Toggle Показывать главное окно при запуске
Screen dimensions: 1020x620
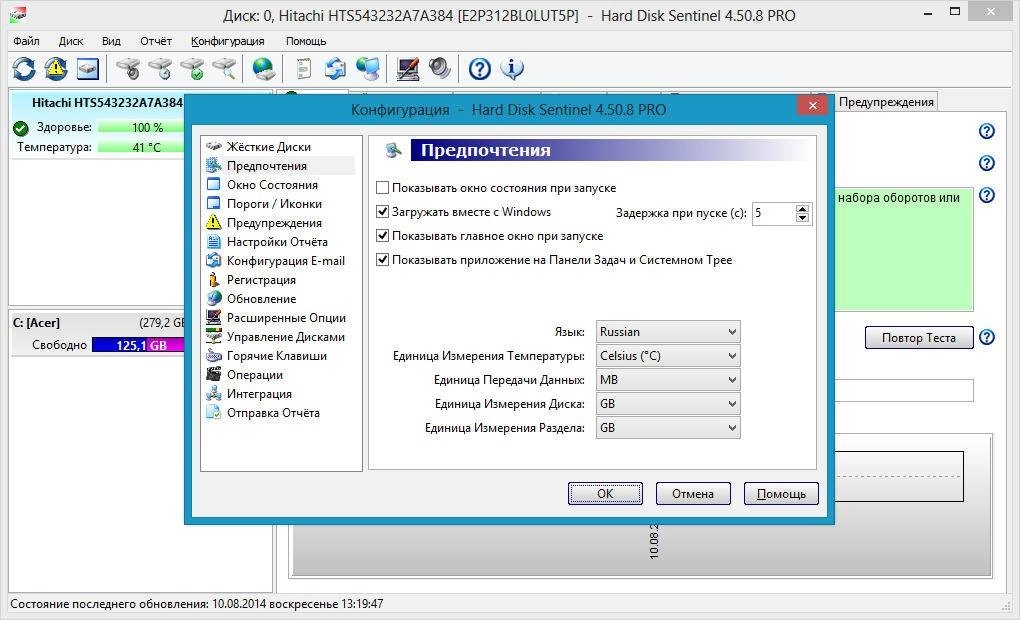tap(382, 236)
